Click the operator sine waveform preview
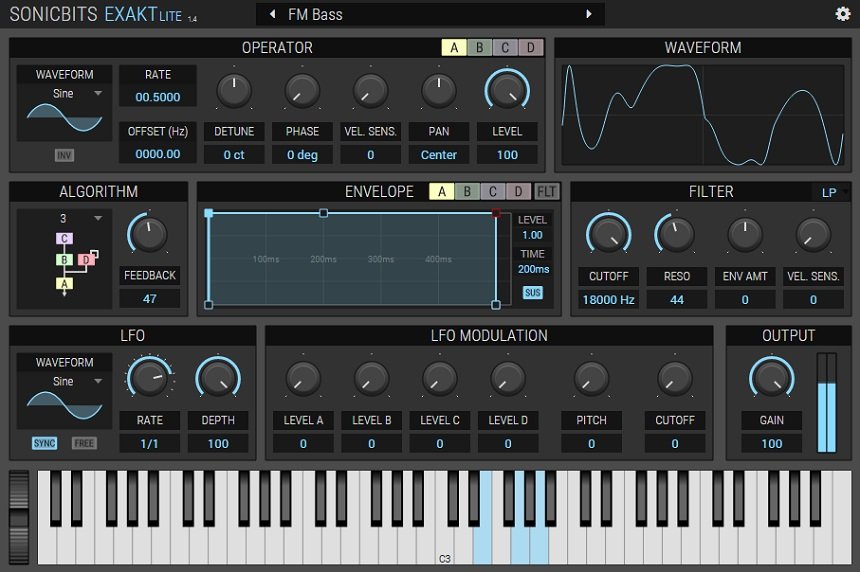Screen dimensions: 860x572 [64, 118]
